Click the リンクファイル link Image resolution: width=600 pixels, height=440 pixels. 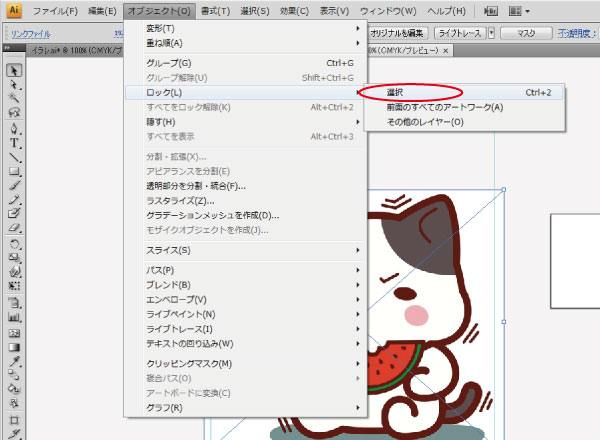[31, 34]
